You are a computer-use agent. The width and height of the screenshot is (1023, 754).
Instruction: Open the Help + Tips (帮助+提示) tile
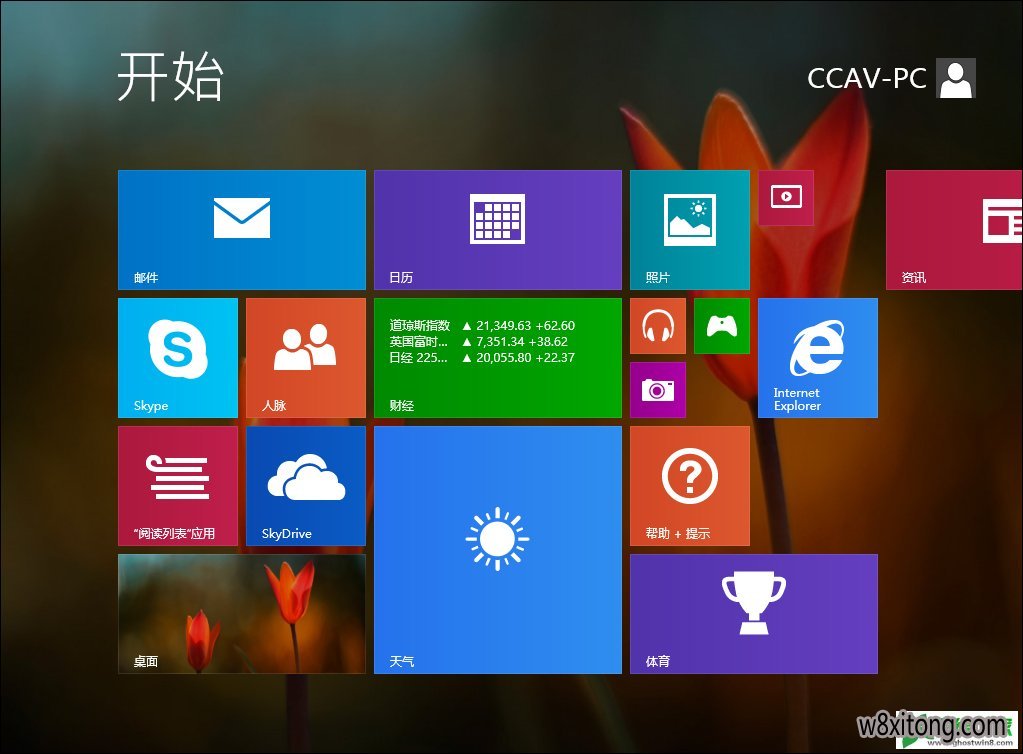[689, 485]
